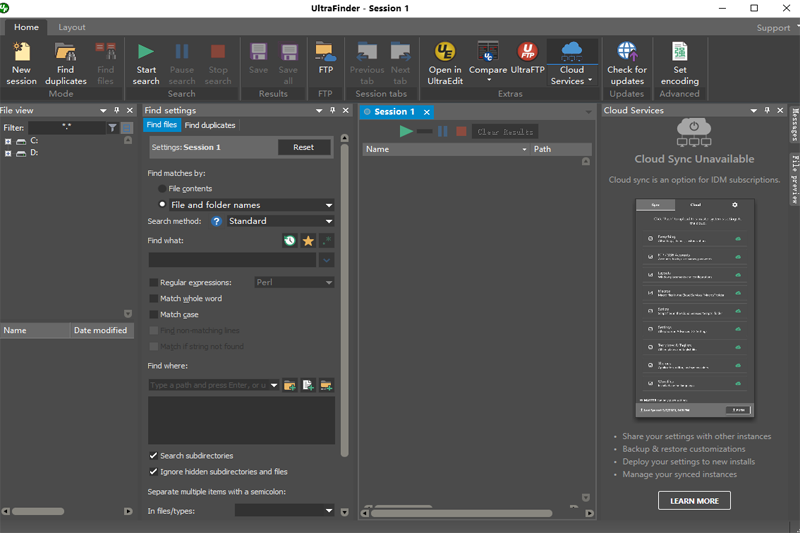This screenshot has height=533, width=800.
Task: Open File and folder names dropdown
Action: click(329, 205)
